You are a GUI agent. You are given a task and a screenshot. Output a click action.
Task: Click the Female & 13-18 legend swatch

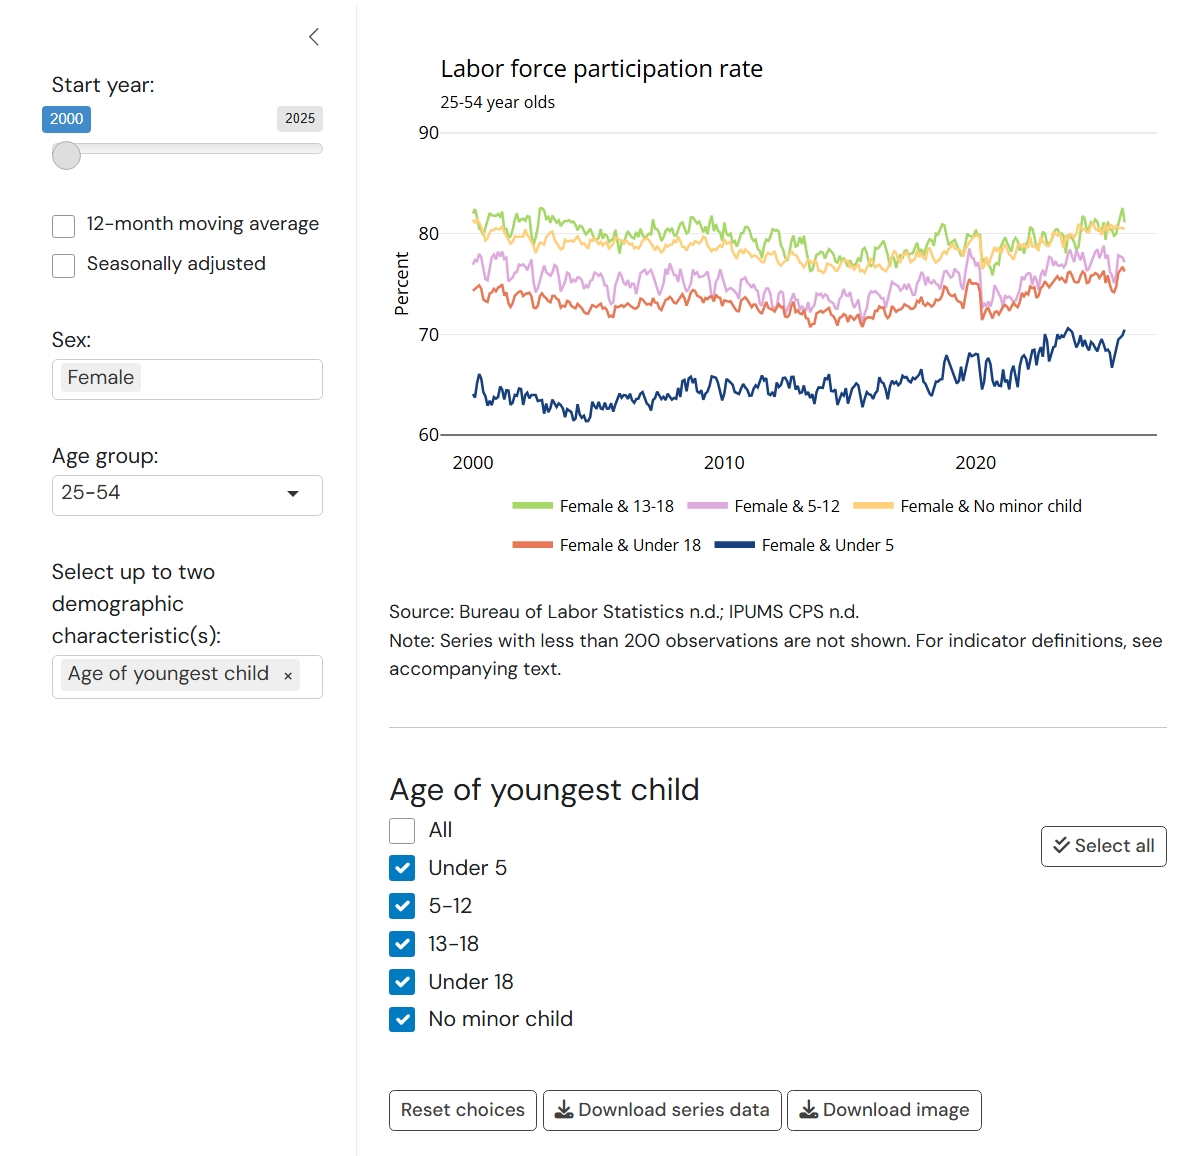click(532, 506)
